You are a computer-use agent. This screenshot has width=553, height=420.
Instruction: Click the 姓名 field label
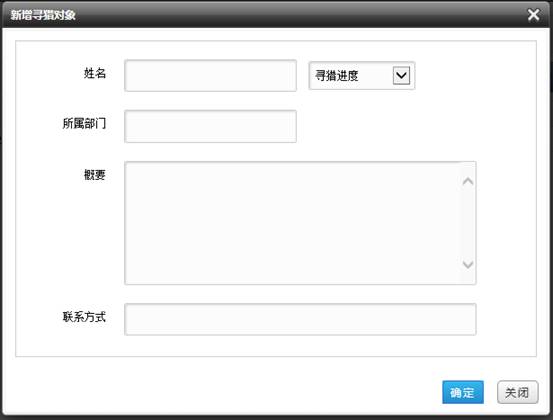click(95, 73)
